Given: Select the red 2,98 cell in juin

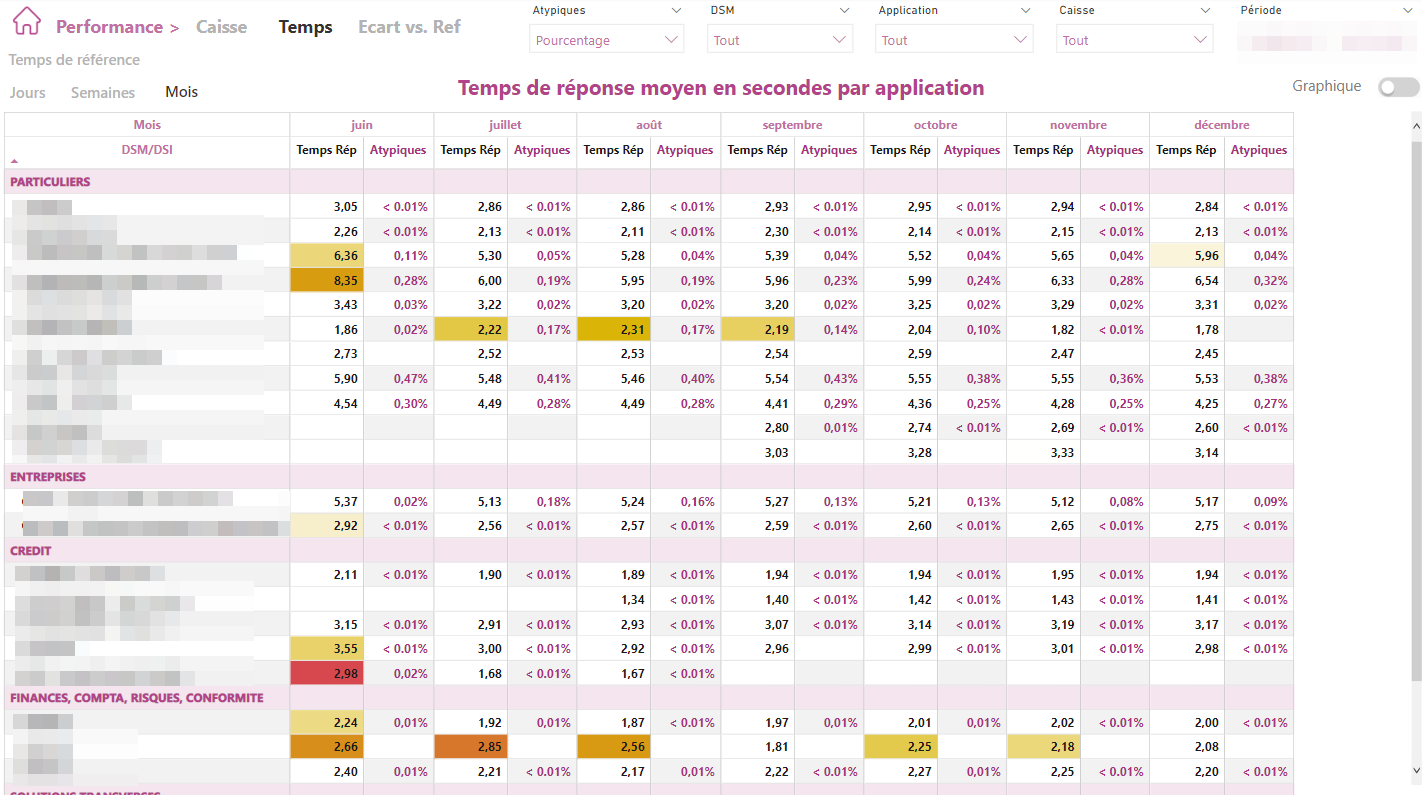Looking at the screenshot, I should click(x=327, y=673).
